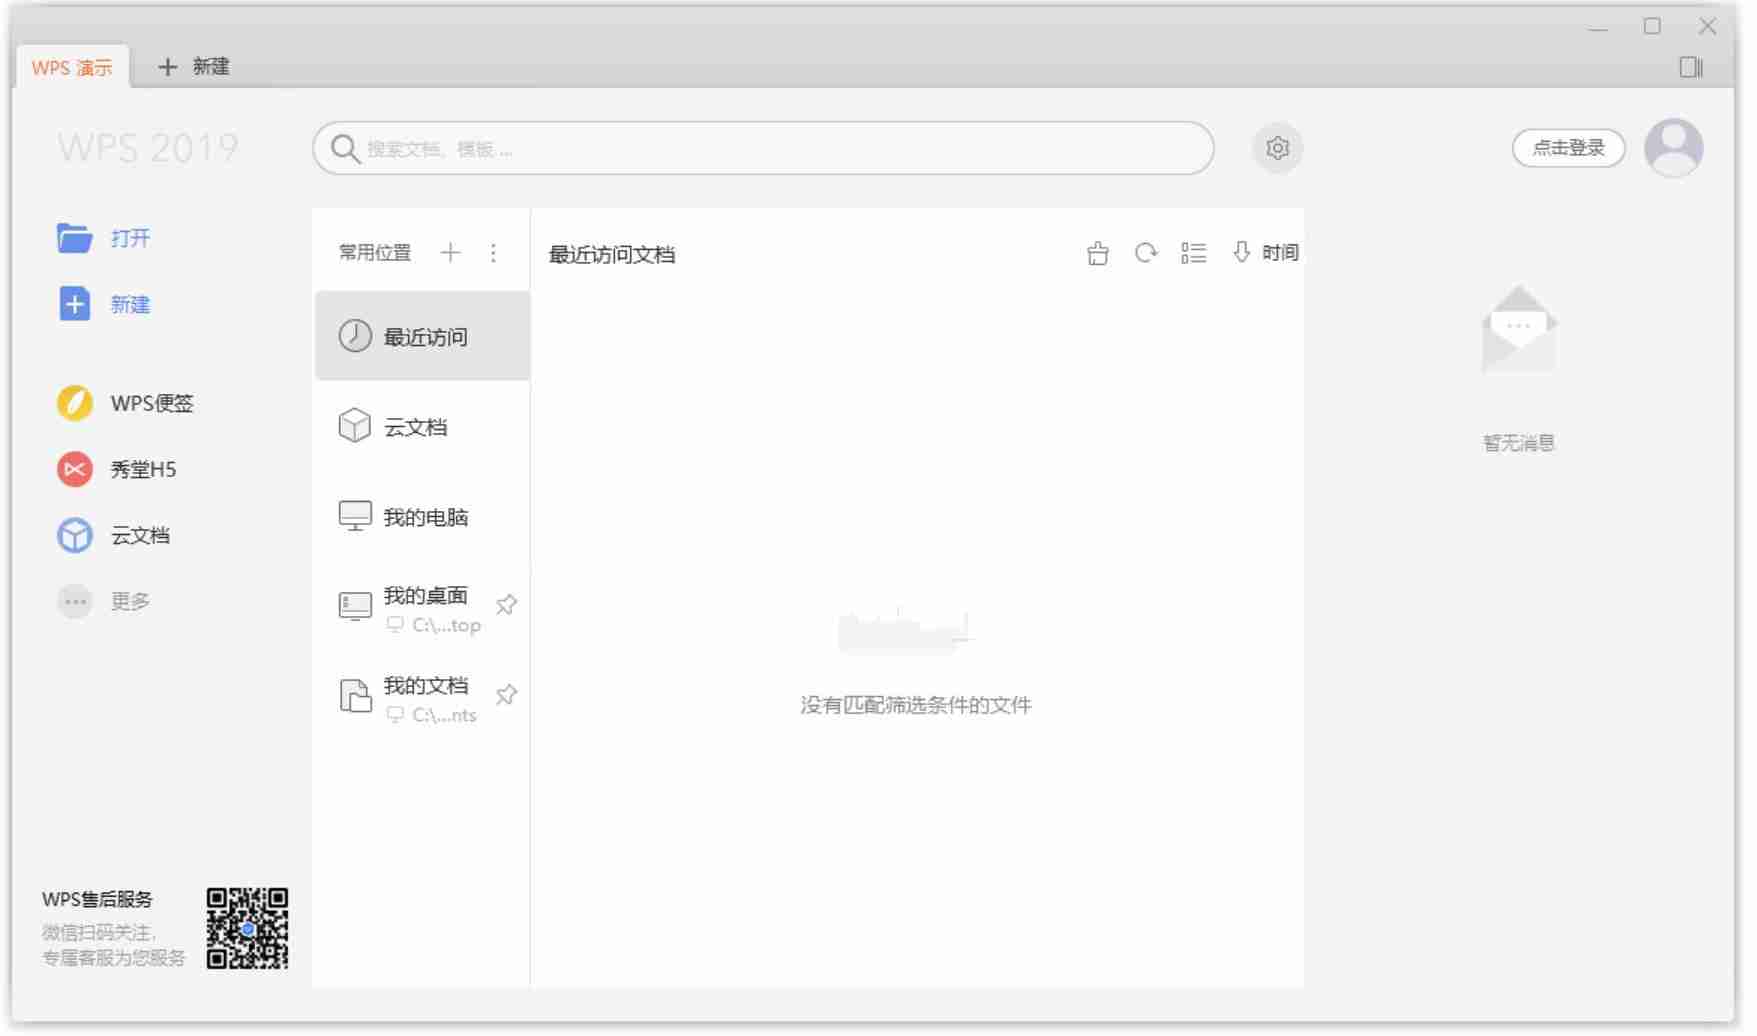Click the magnifier search icon
The image size is (1757, 1036).
[x=345, y=149]
